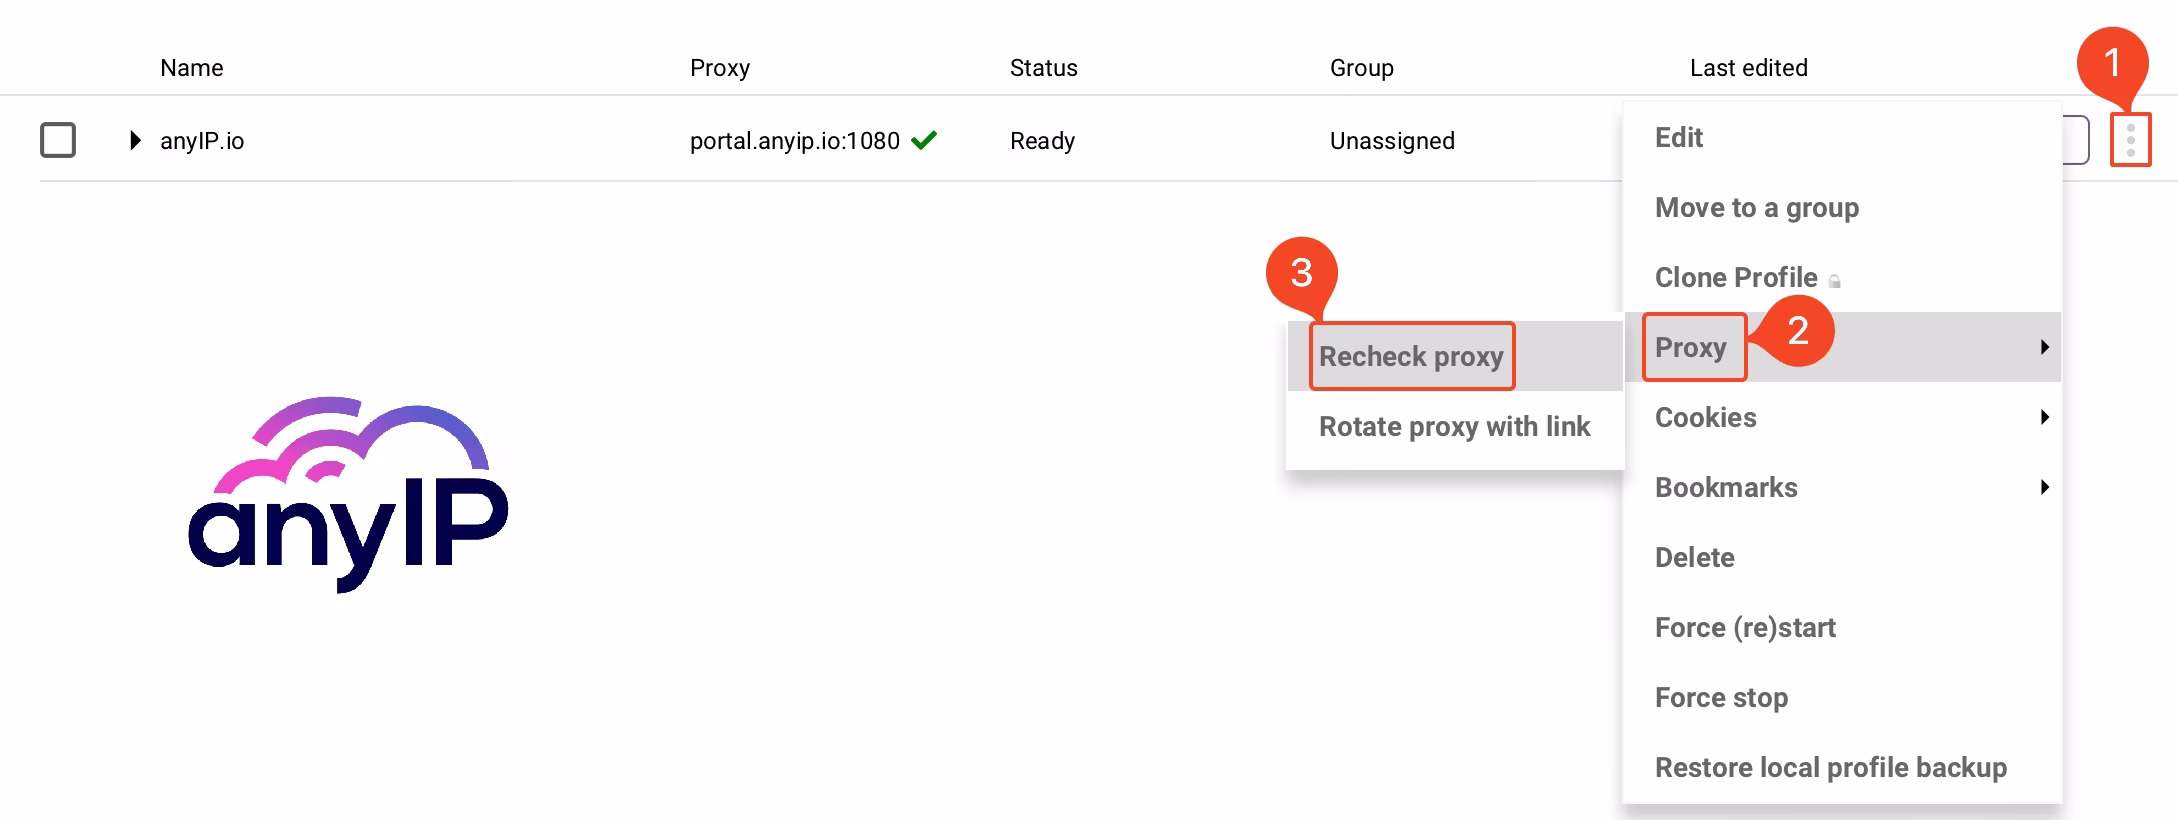Click the anyIP cloud logo

[348, 494]
